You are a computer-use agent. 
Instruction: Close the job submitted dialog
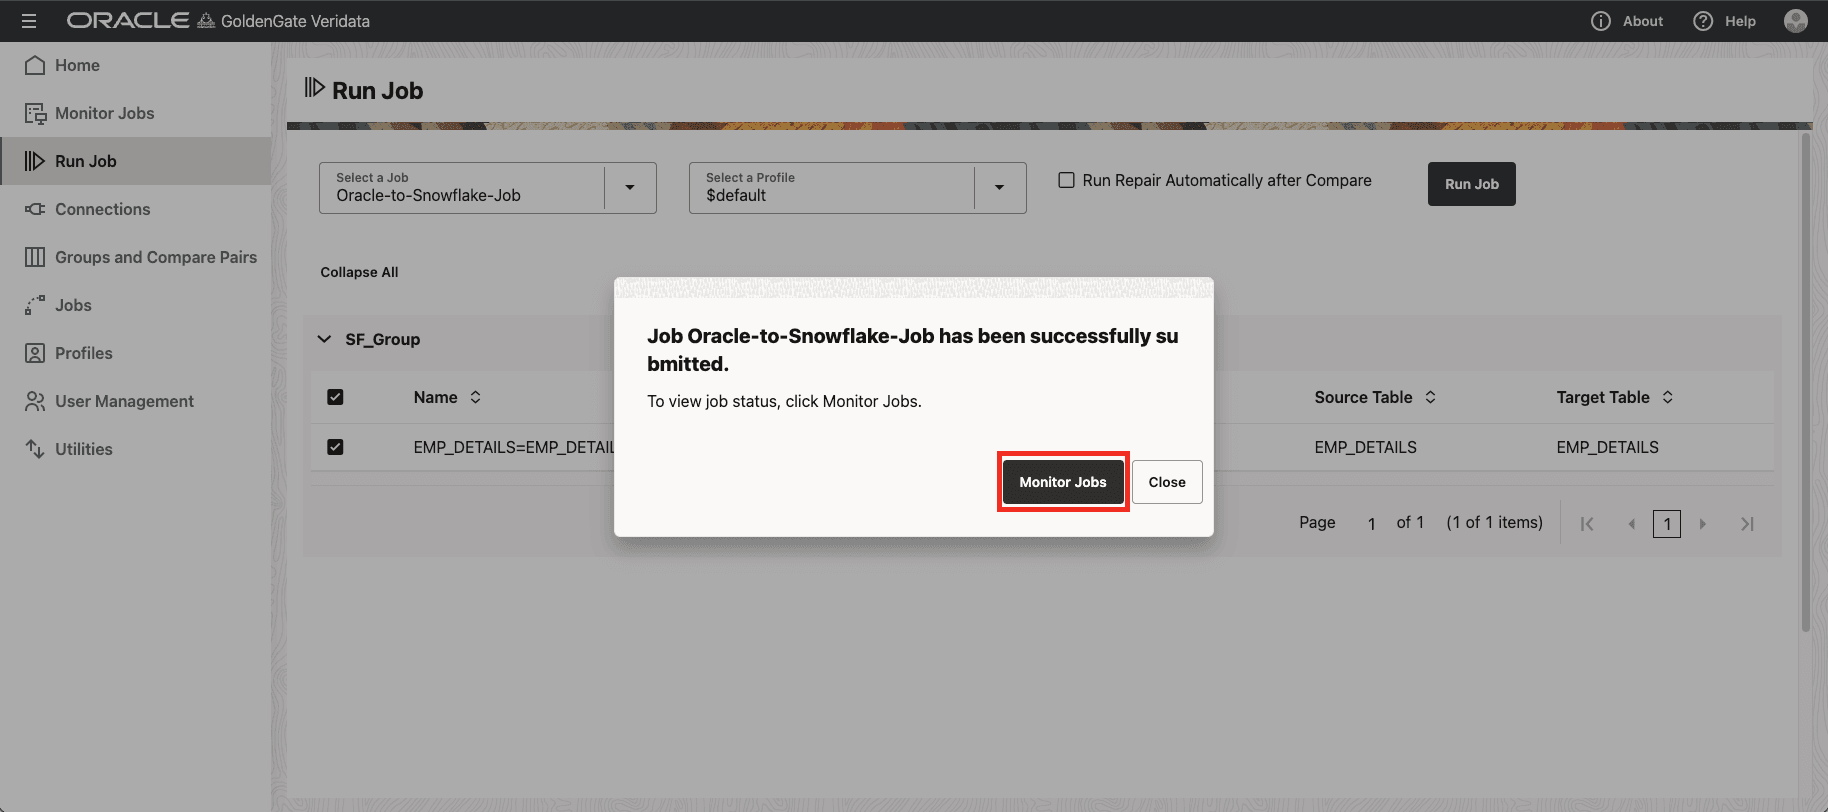[1167, 482]
